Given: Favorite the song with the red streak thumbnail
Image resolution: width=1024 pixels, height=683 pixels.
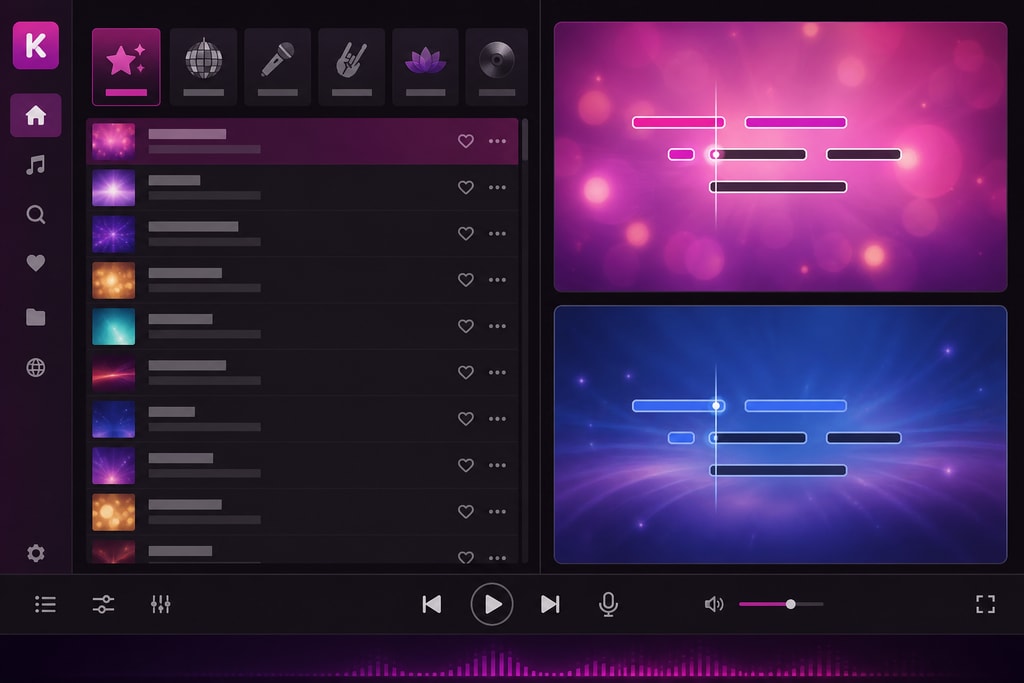Looking at the screenshot, I should [466, 372].
